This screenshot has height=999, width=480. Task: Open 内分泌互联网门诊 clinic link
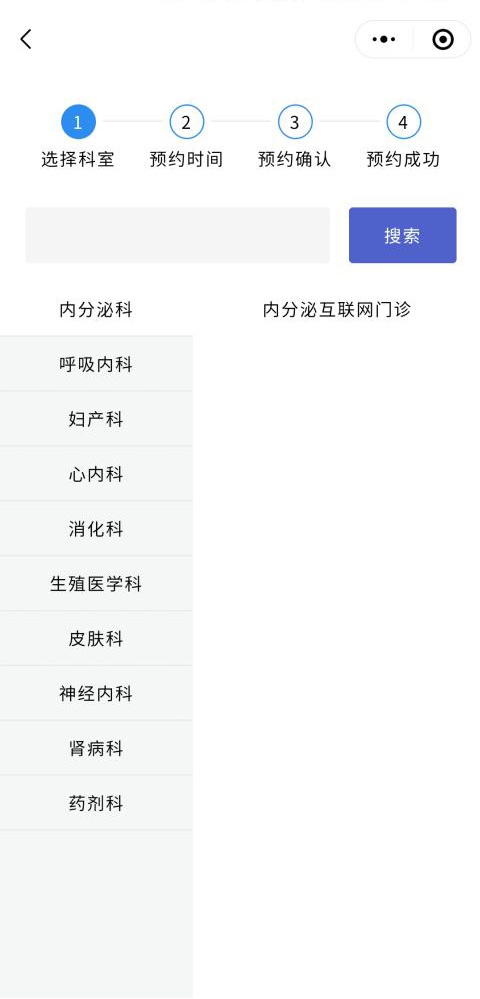pos(337,310)
